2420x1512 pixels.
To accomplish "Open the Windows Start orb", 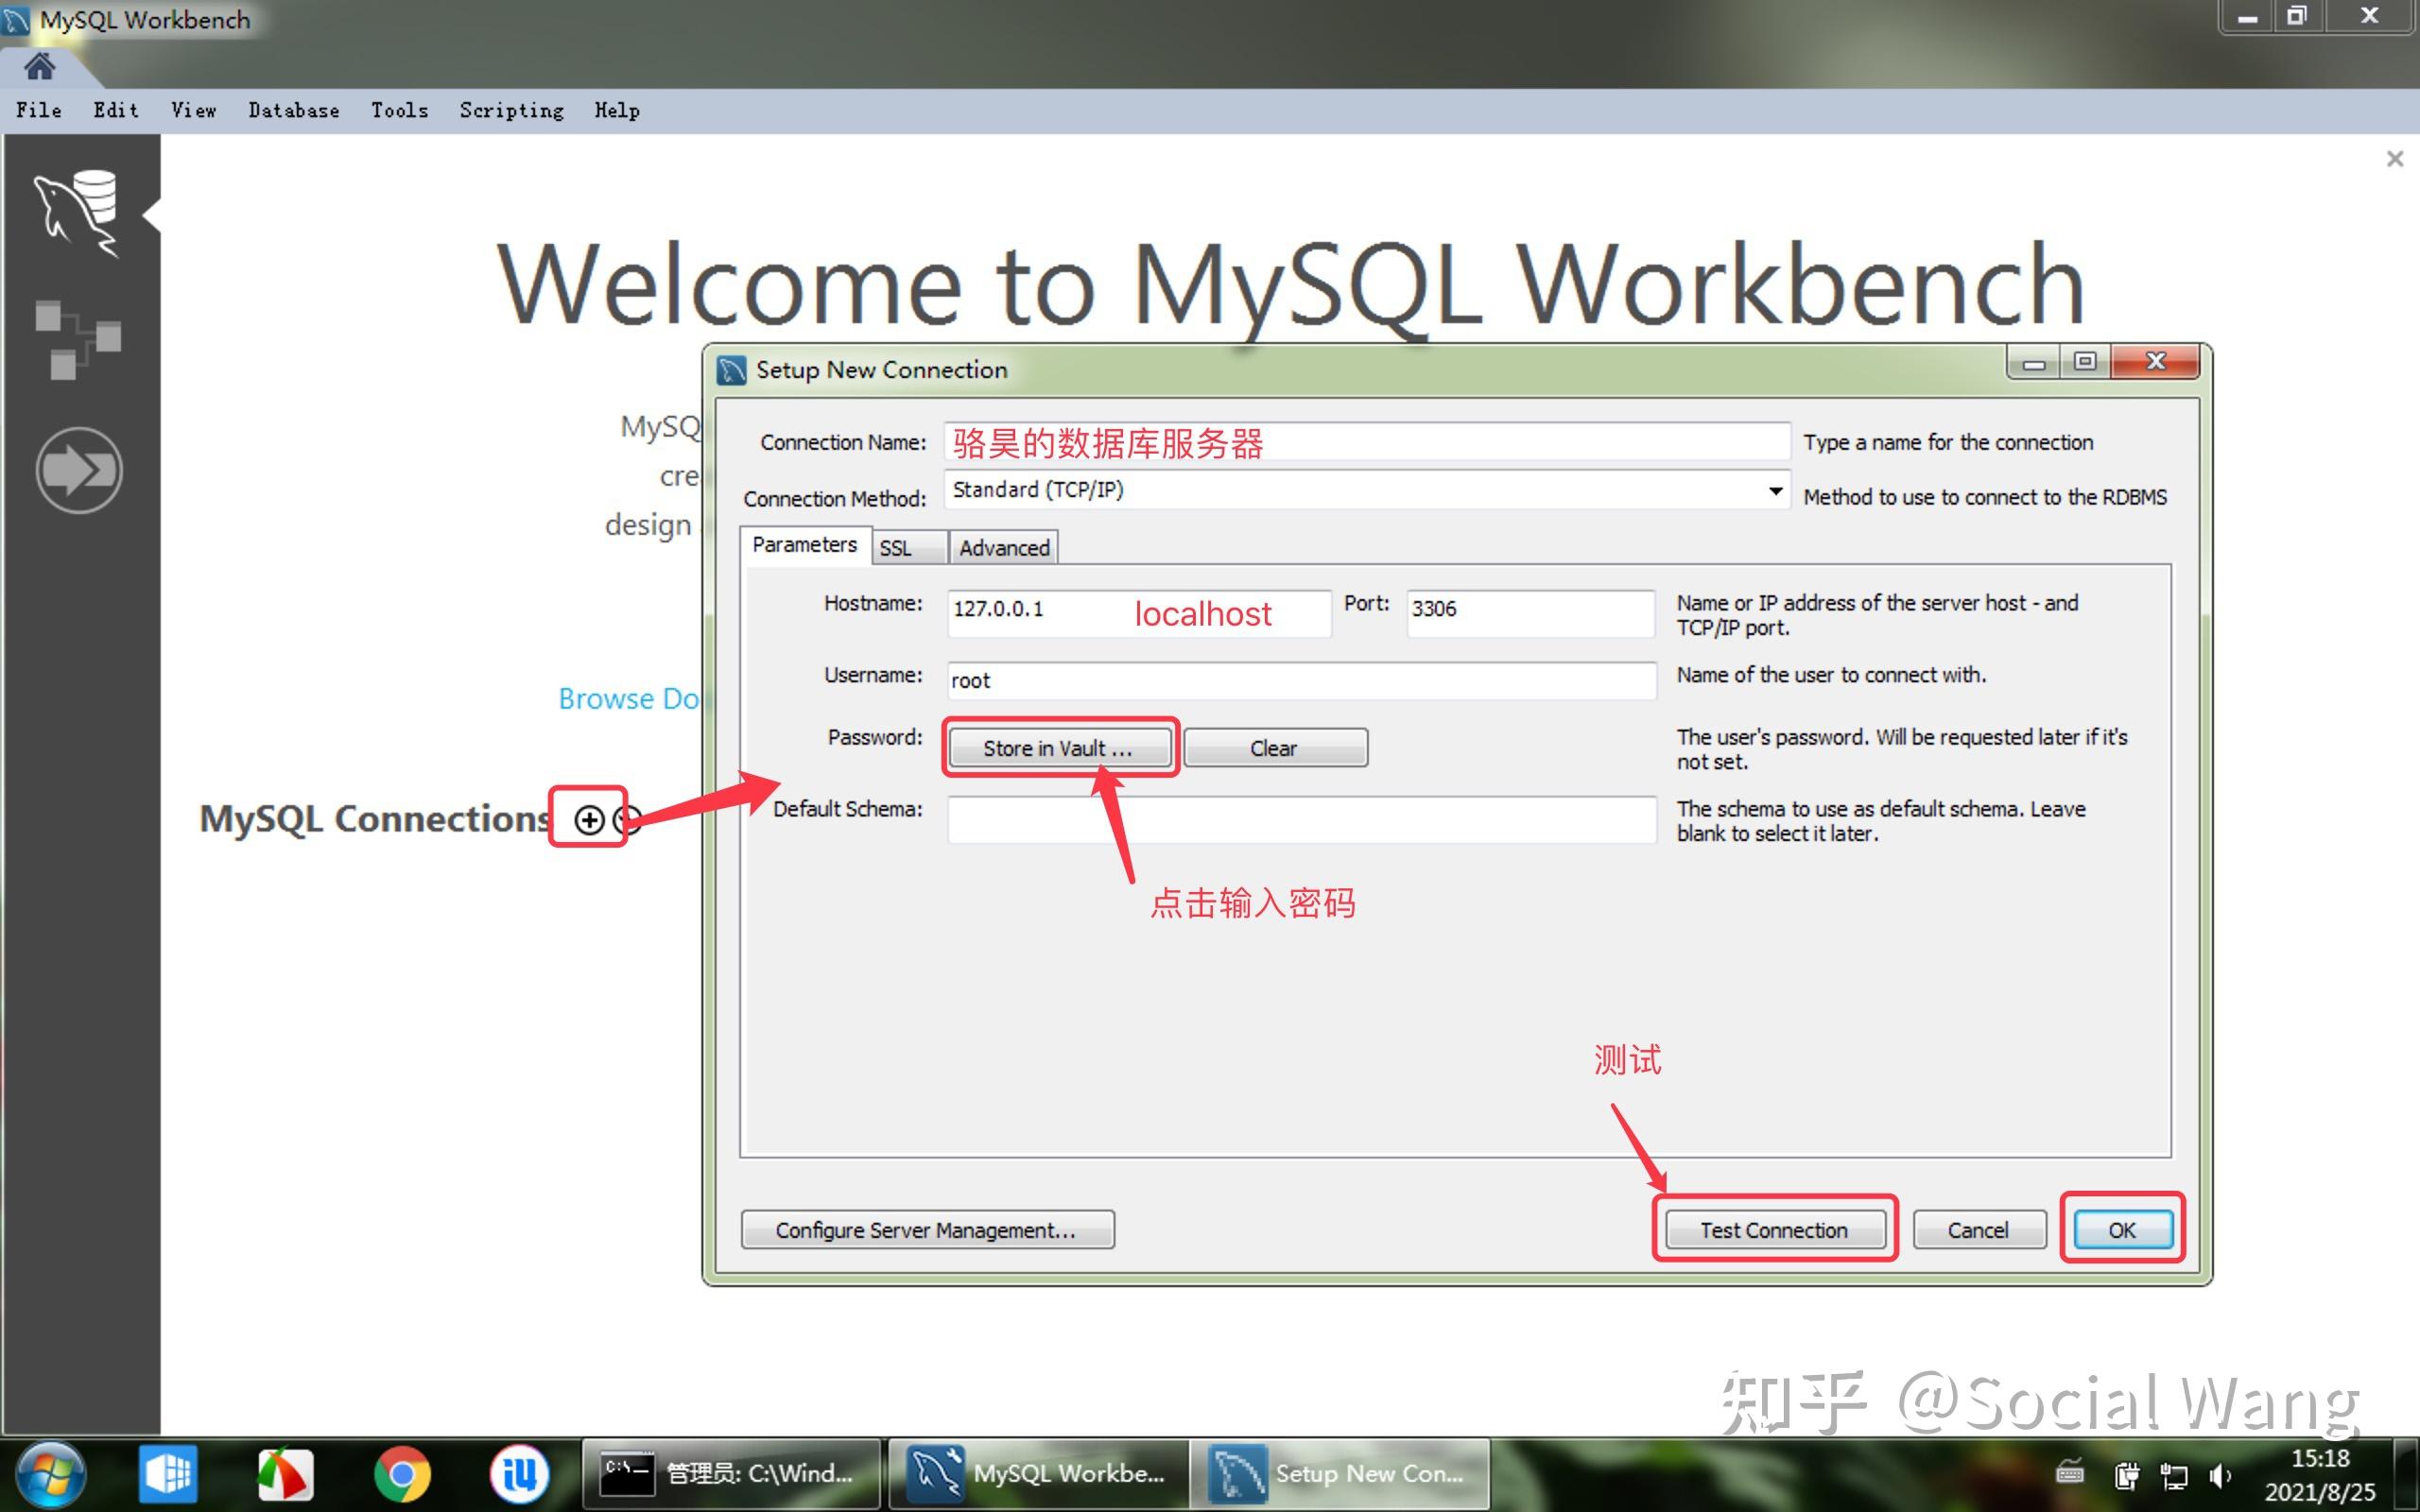I will point(50,1474).
